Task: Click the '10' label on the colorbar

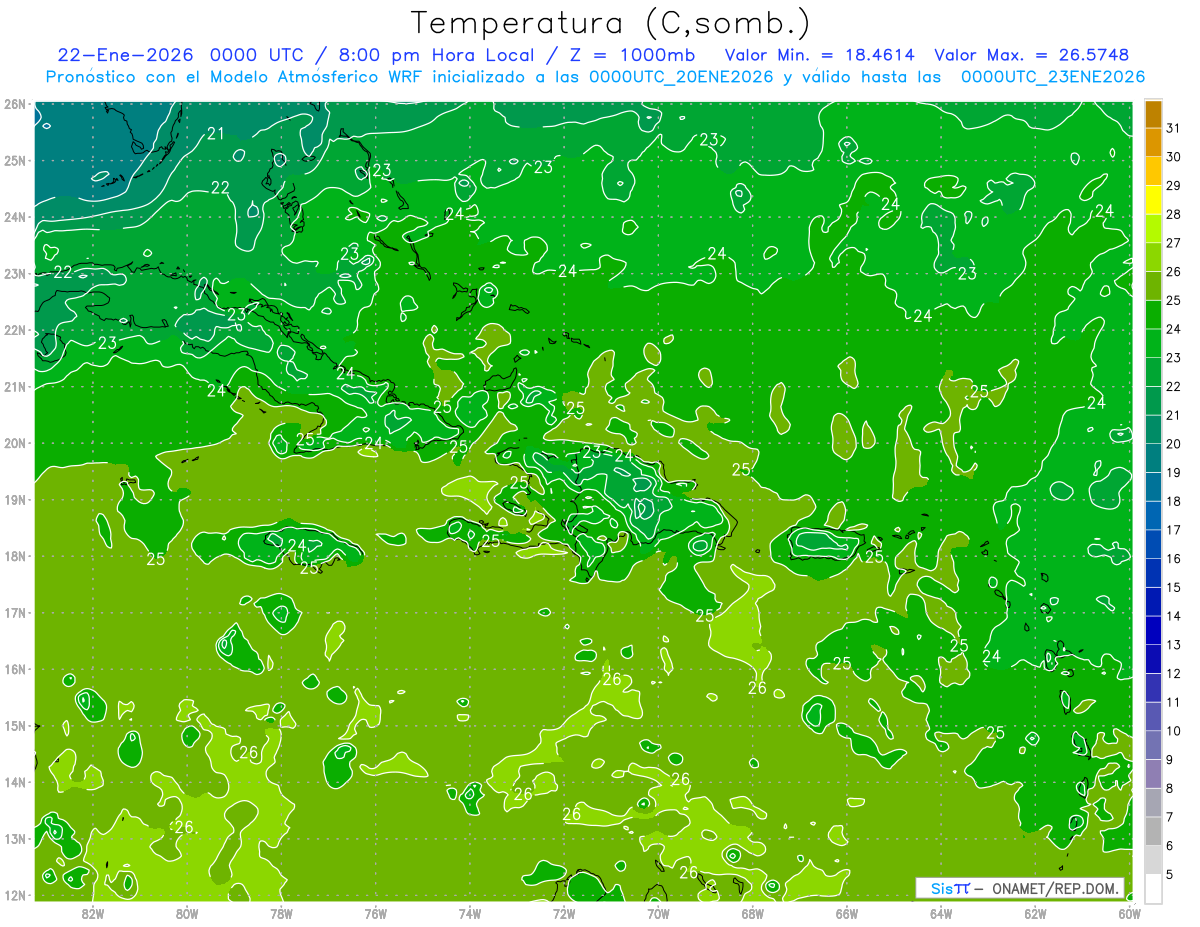Action: pyautogui.click(x=1173, y=730)
